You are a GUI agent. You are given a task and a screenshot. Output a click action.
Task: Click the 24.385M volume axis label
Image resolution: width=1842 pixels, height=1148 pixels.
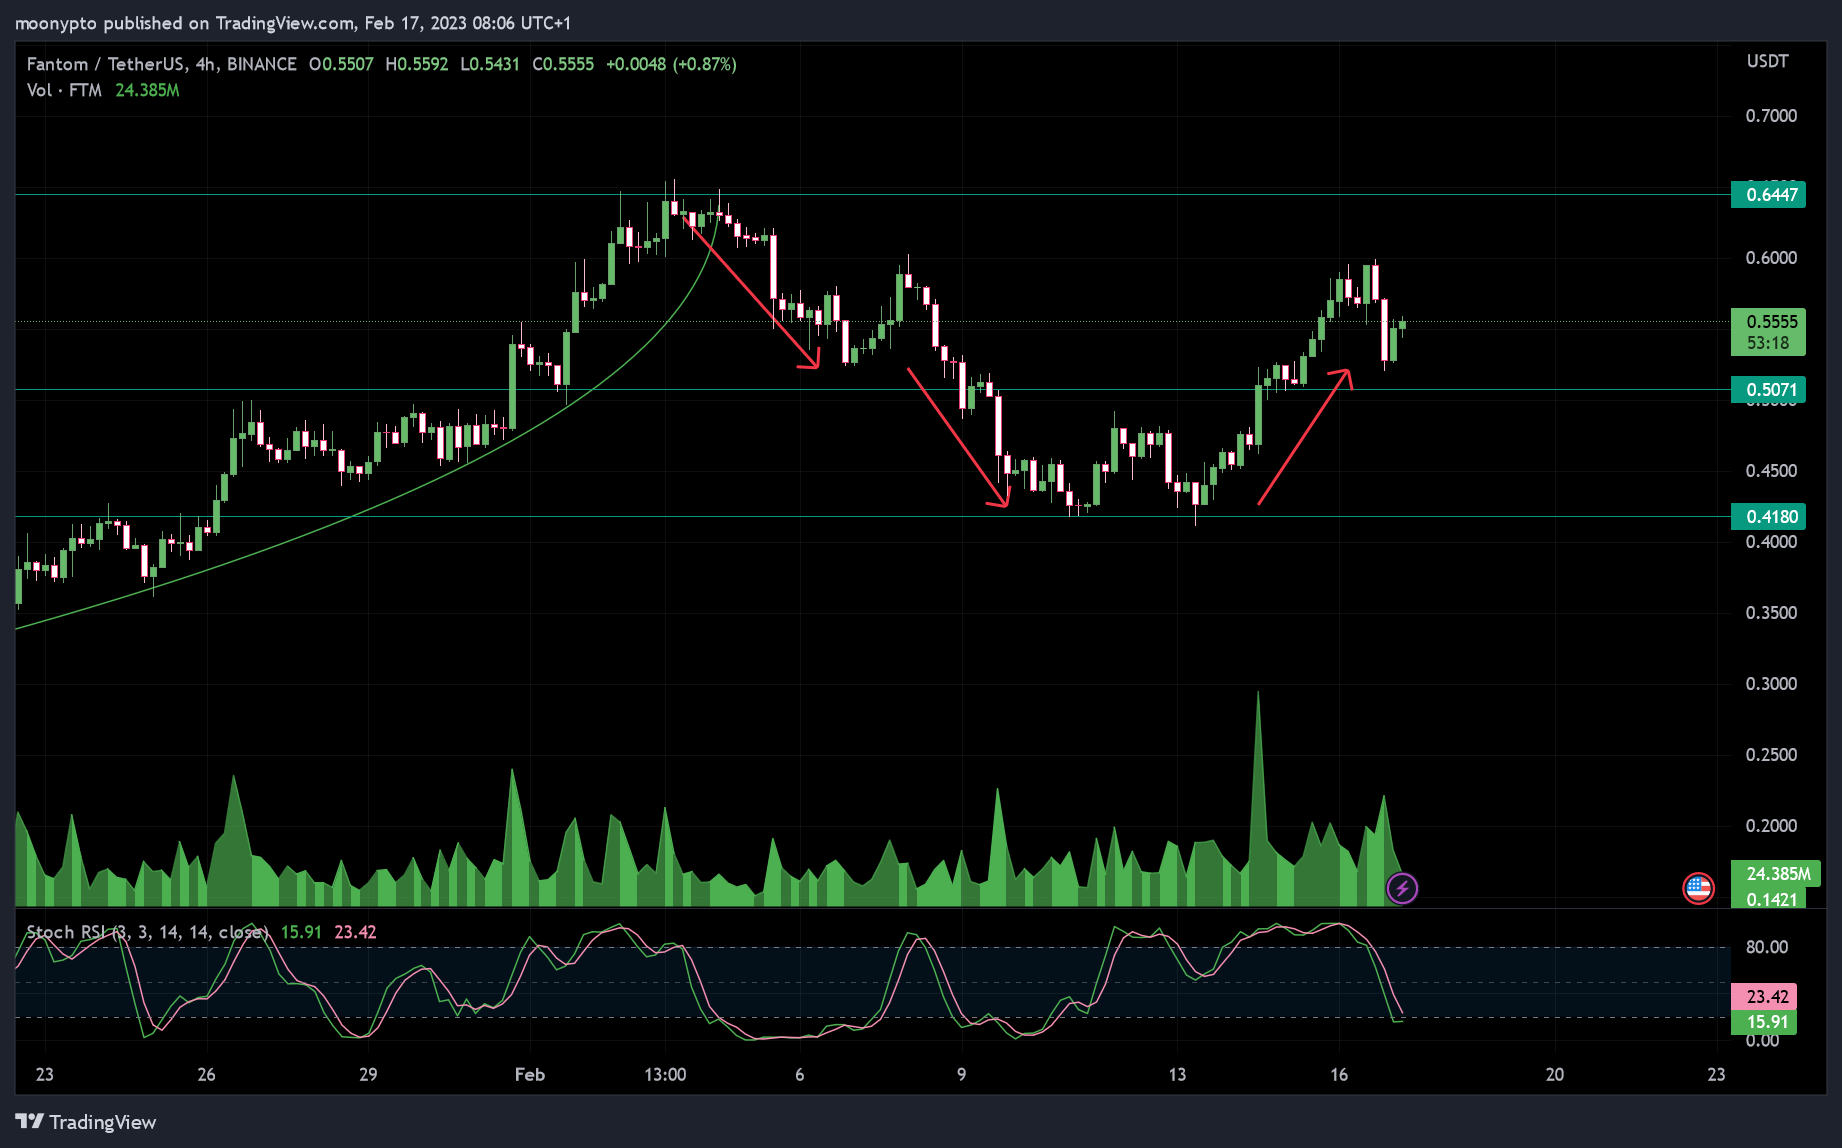click(1775, 873)
